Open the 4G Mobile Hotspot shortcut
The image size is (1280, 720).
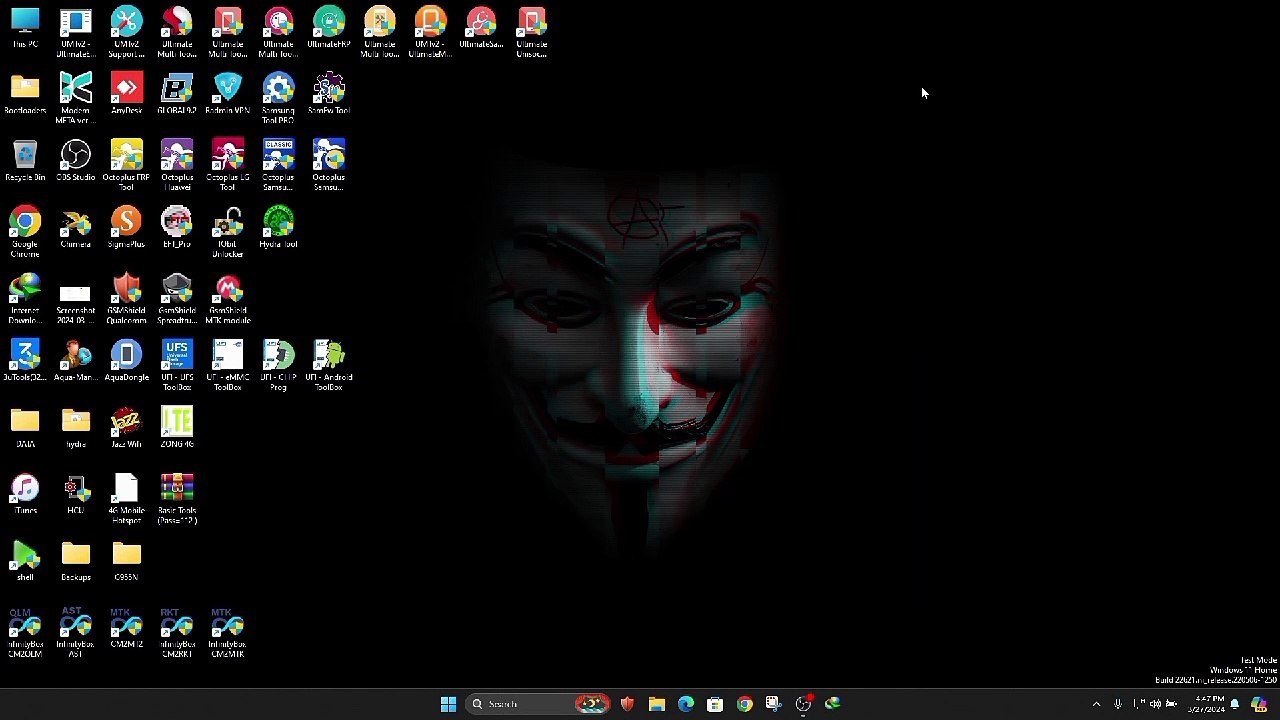click(126, 499)
